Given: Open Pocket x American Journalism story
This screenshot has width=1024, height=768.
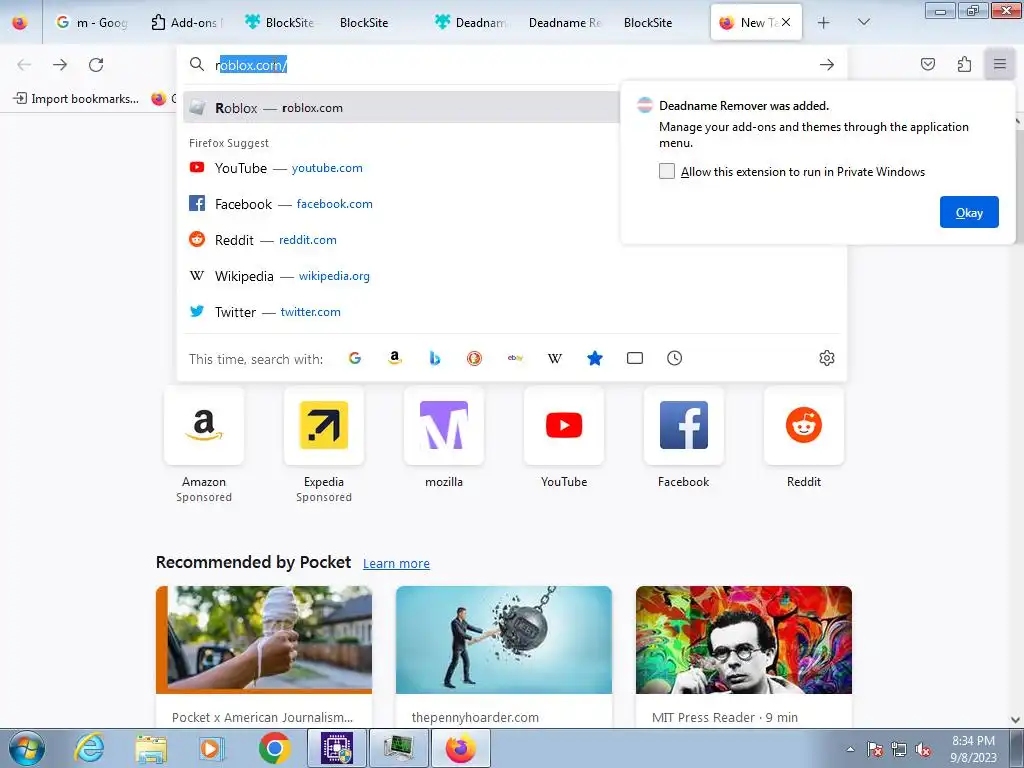Looking at the screenshot, I should click(264, 656).
